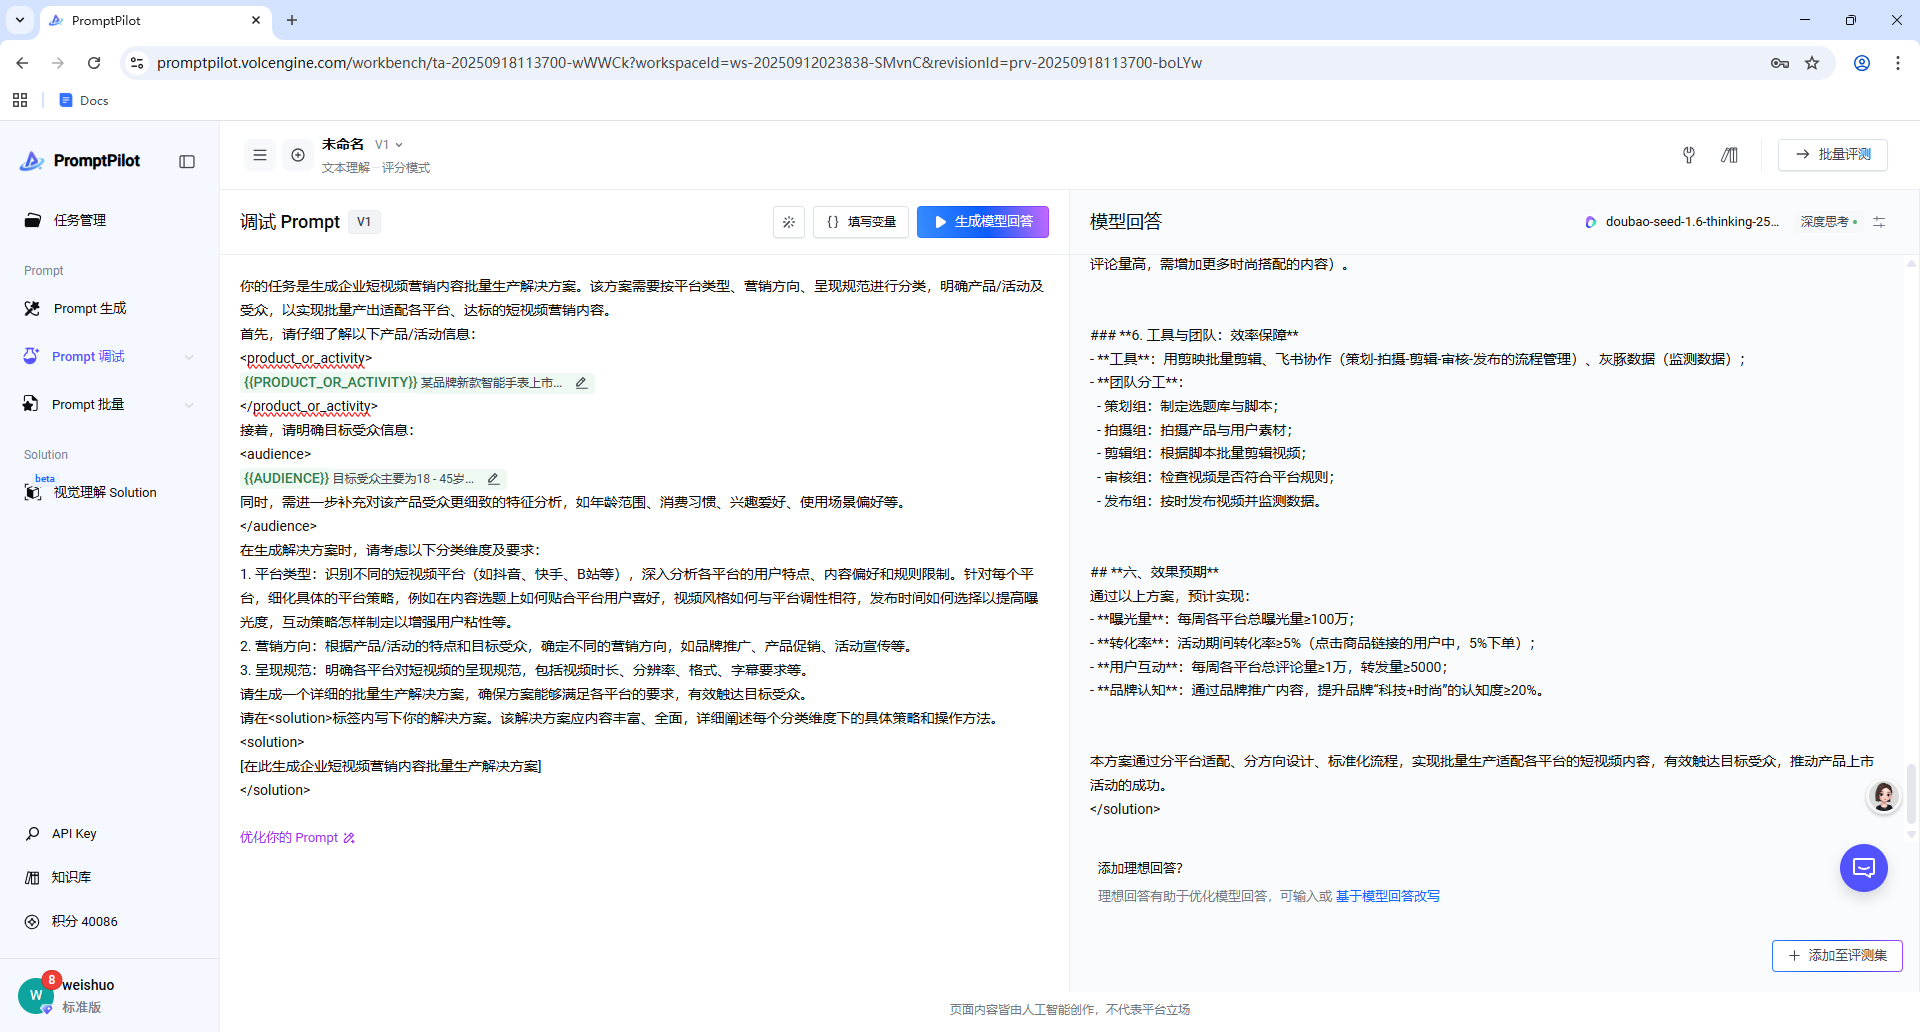Click the 批量评测 button
This screenshot has width=1920, height=1032.
[x=1833, y=155]
